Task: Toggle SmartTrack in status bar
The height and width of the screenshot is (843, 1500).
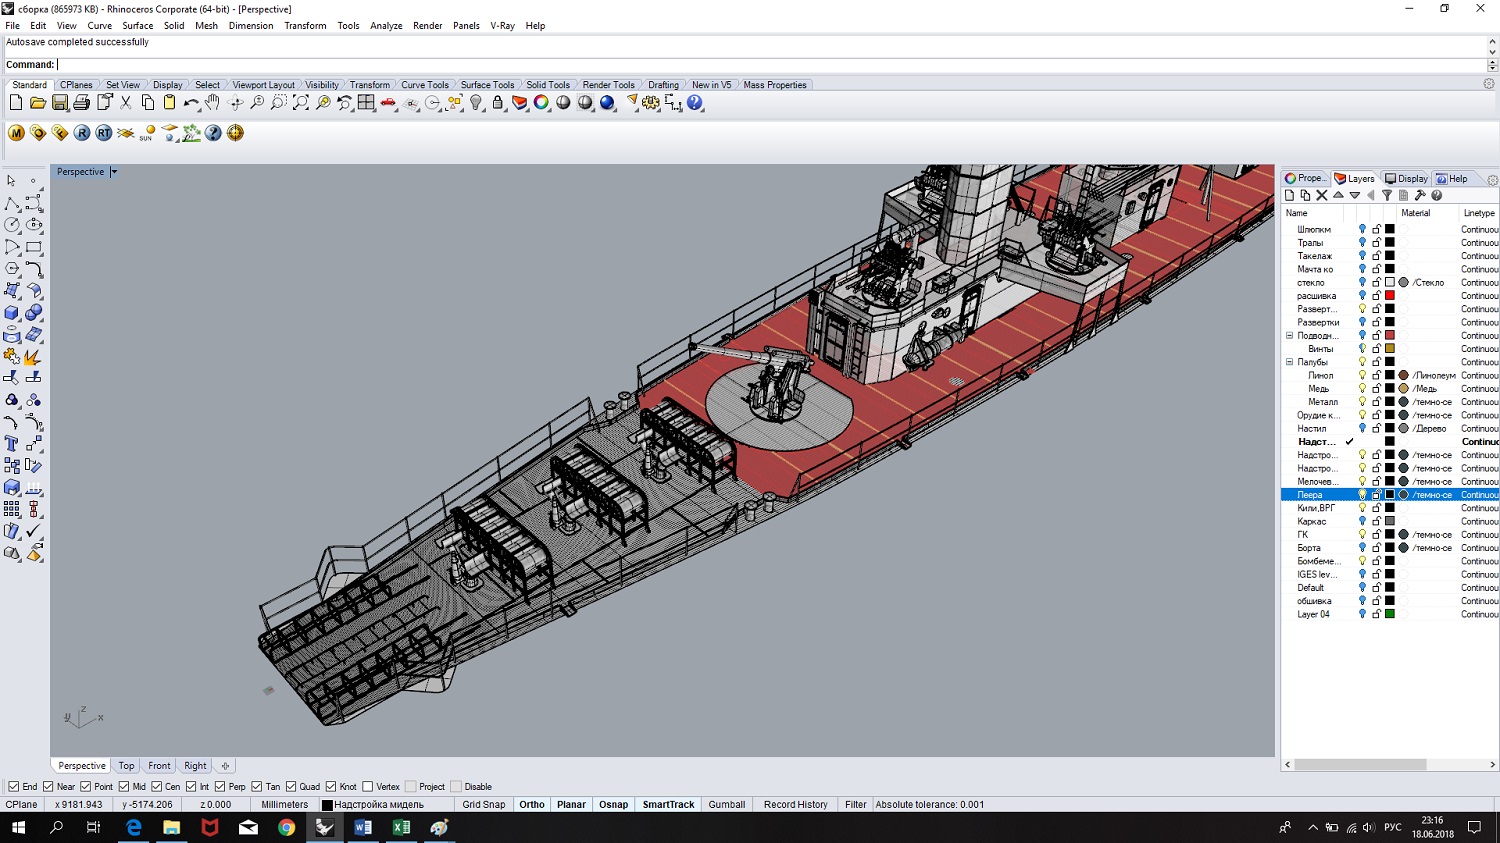Action: (668, 804)
